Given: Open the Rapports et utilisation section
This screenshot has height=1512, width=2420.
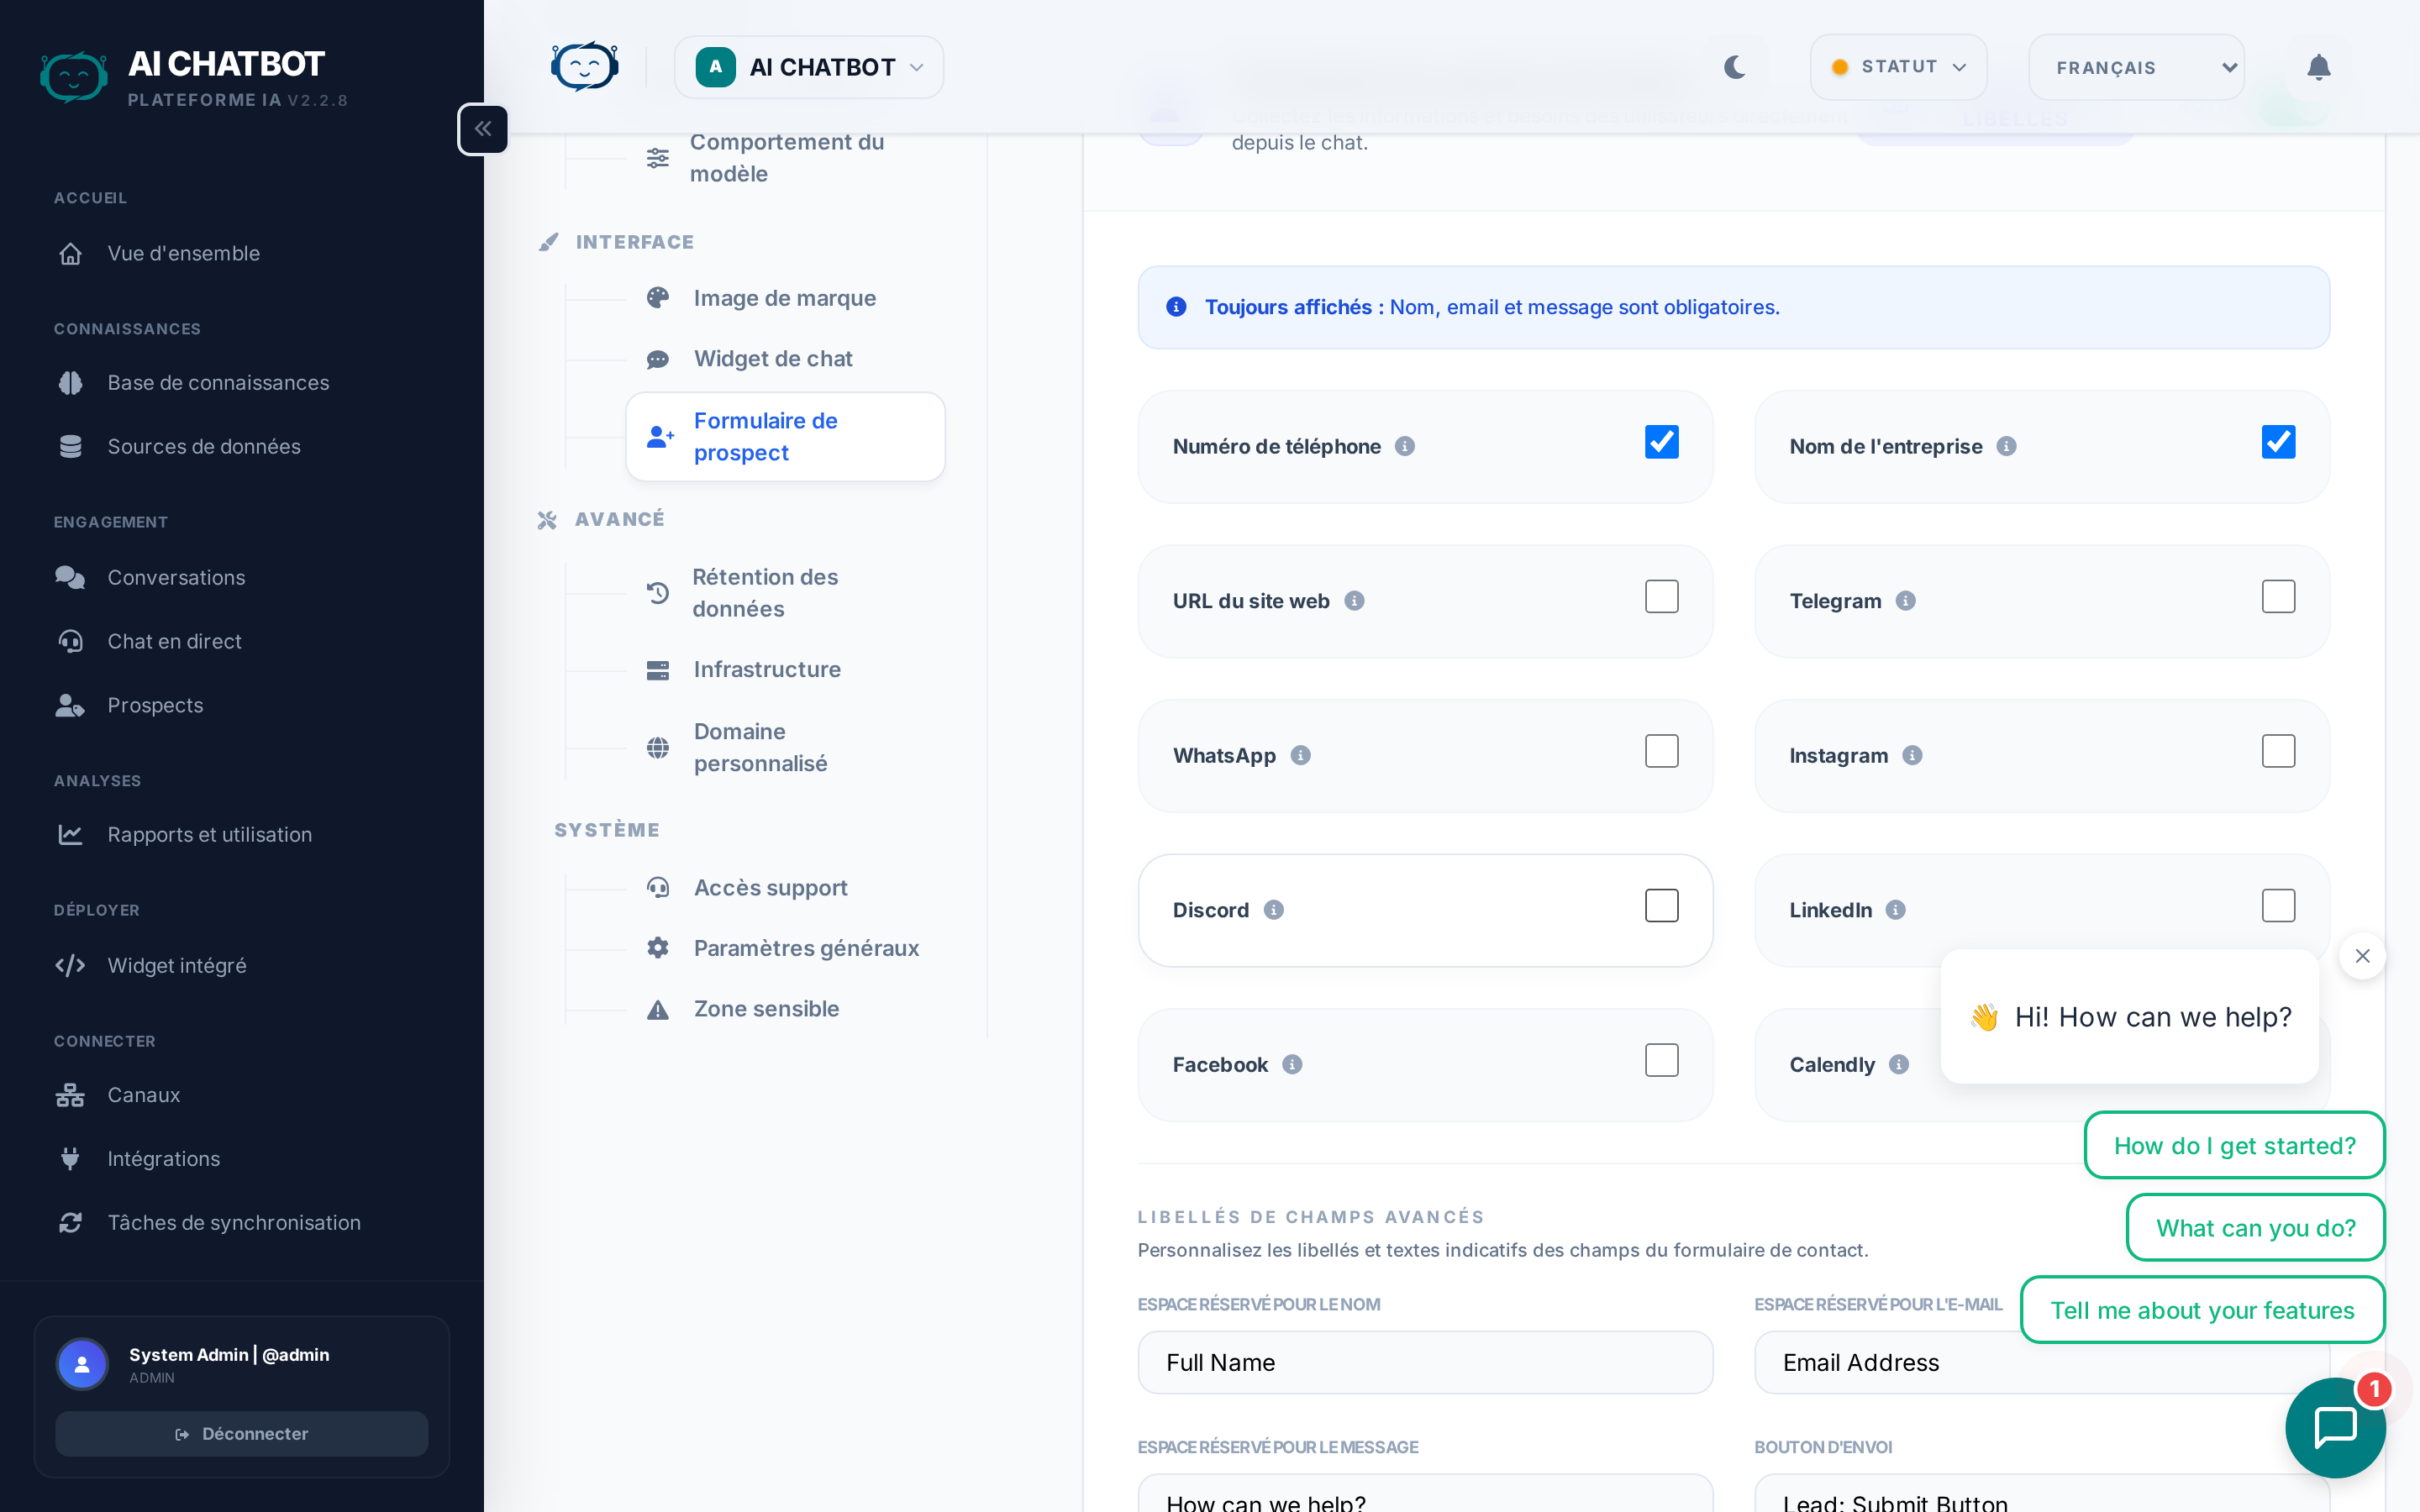Looking at the screenshot, I should click(209, 834).
